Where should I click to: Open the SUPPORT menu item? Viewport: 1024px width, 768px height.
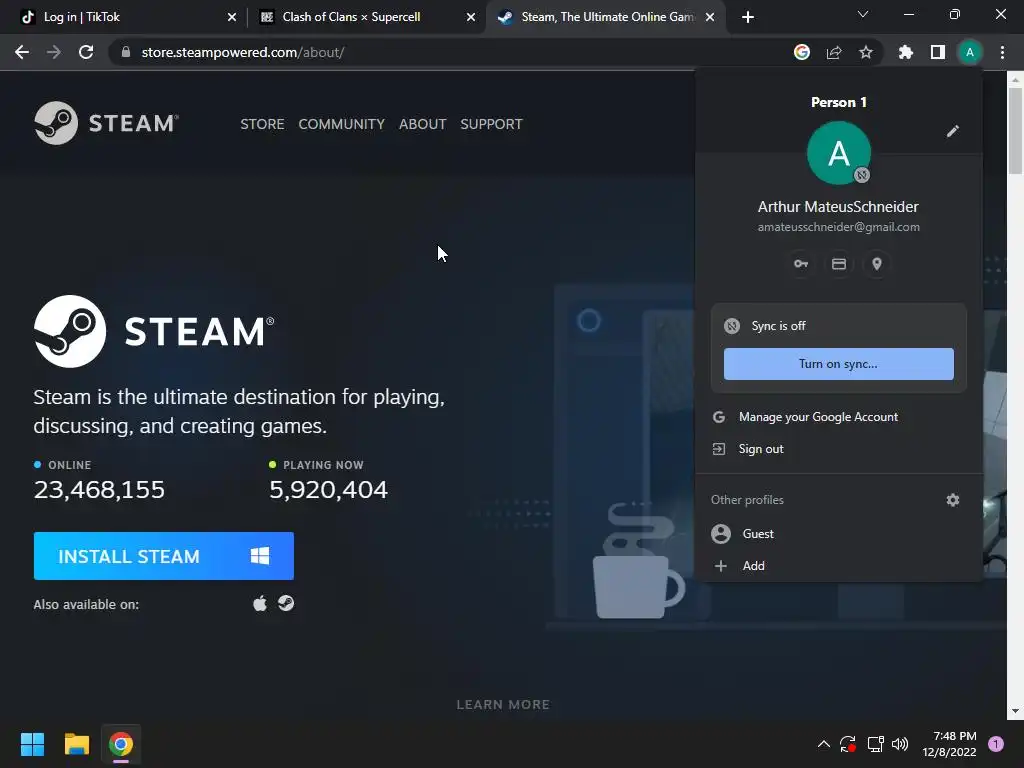tap(491, 124)
